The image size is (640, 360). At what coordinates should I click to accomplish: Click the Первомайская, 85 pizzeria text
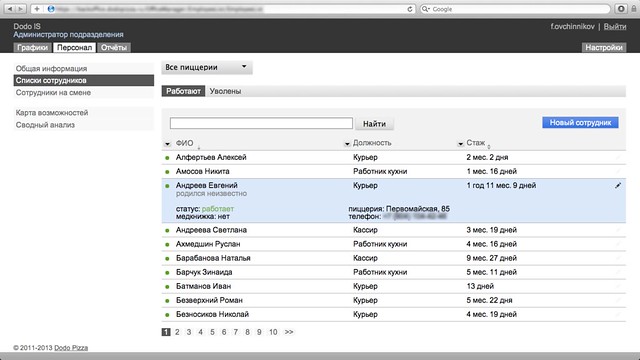click(418, 209)
